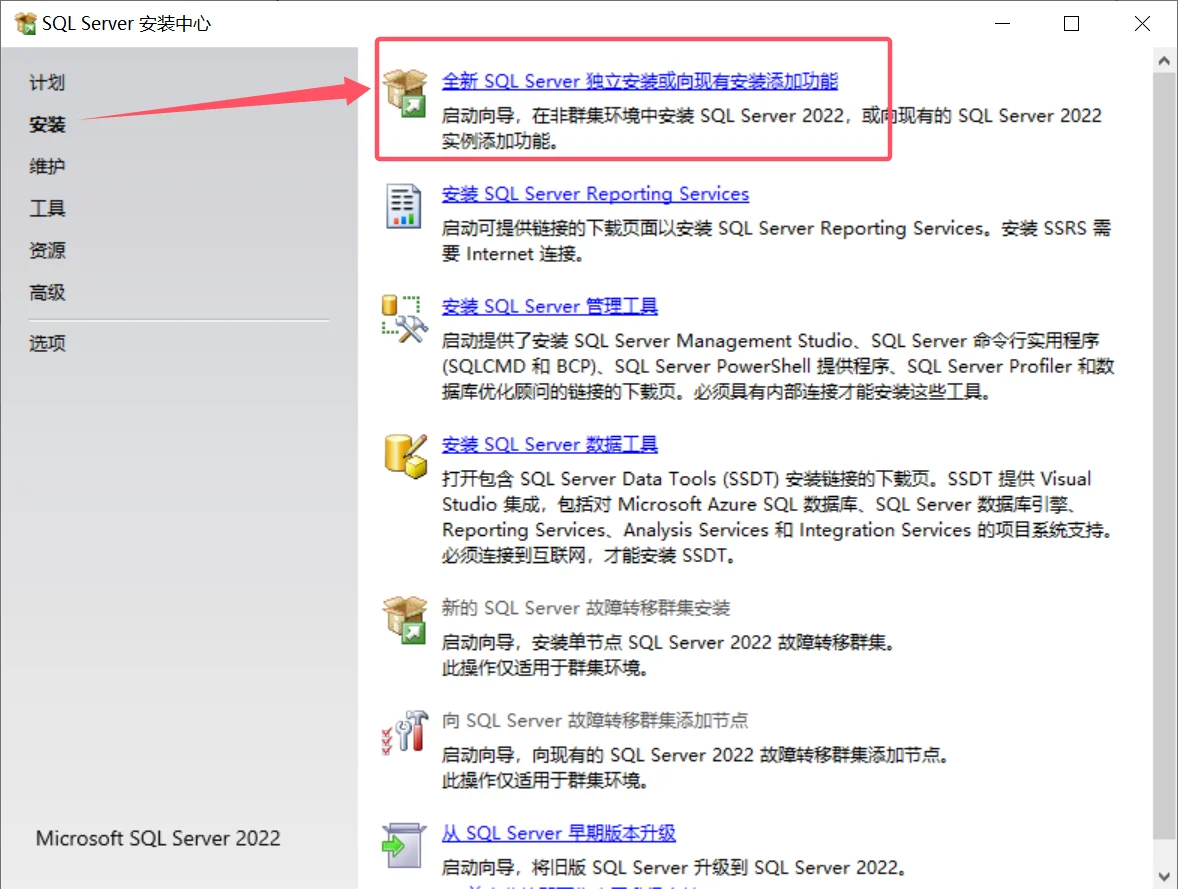Image resolution: width=1178 pixels, height=889 pixels.
Task: Open the 安装 SQL Server 数据工具 link
Action: click(549, 444)
